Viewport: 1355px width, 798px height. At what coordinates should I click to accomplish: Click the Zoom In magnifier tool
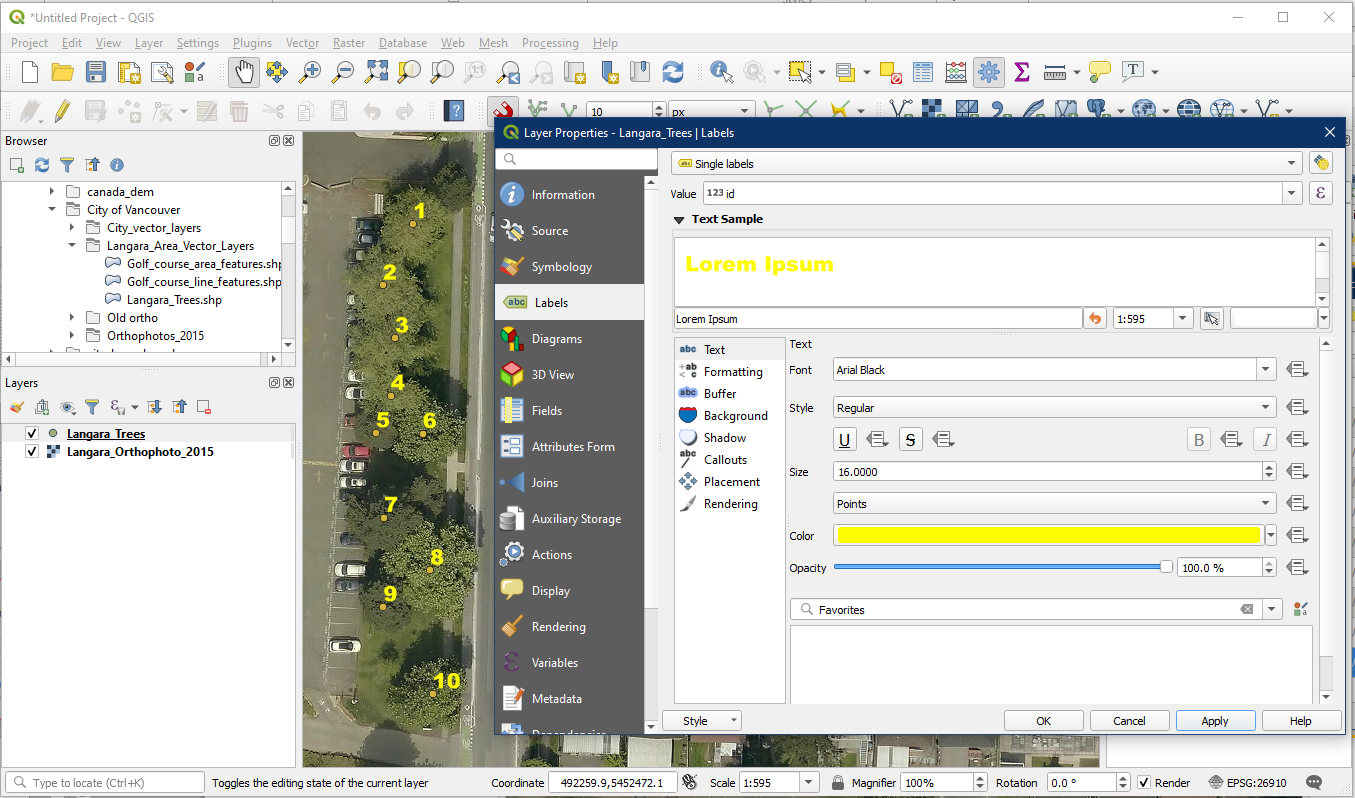(310, 72)
